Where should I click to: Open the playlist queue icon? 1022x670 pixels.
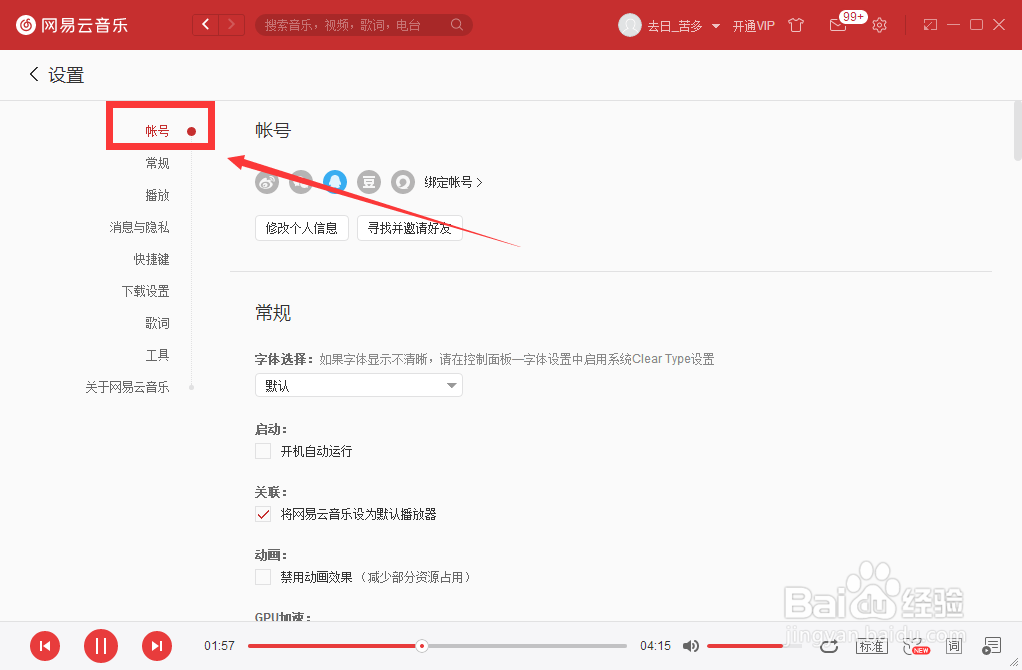pos(991,646)
